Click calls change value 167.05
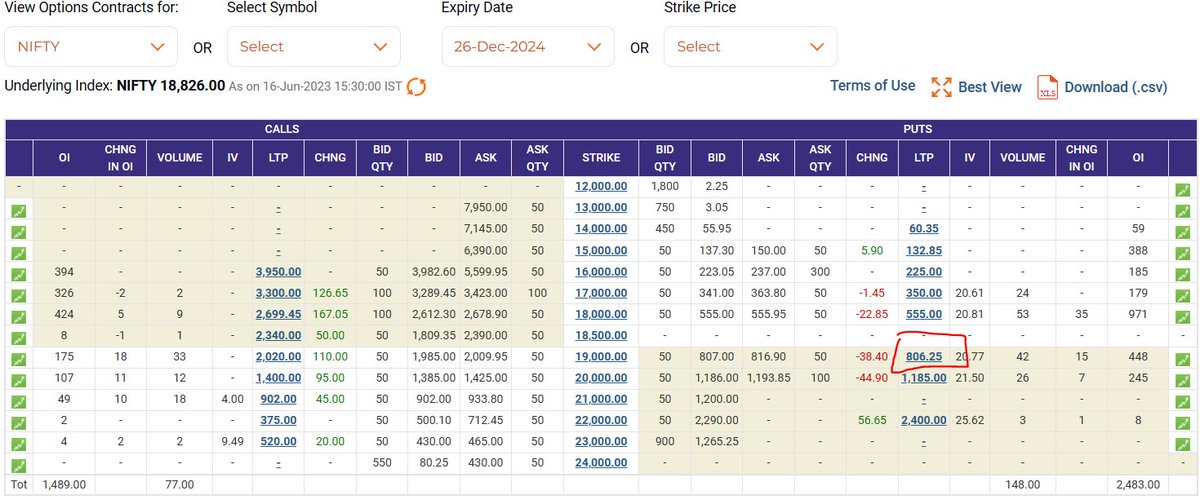 tap(329, 315)
